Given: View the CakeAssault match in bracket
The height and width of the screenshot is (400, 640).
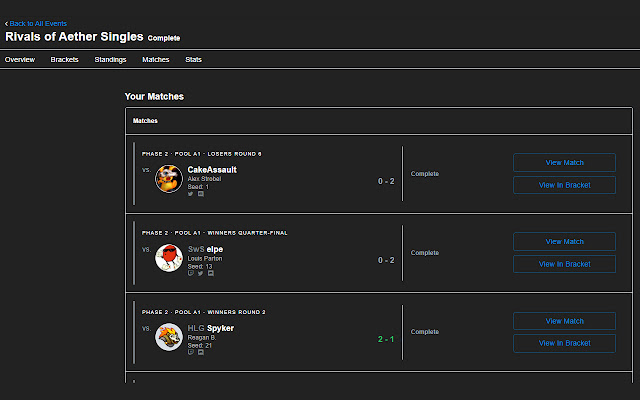Looking at the screenshot, I should pos(564,185).
